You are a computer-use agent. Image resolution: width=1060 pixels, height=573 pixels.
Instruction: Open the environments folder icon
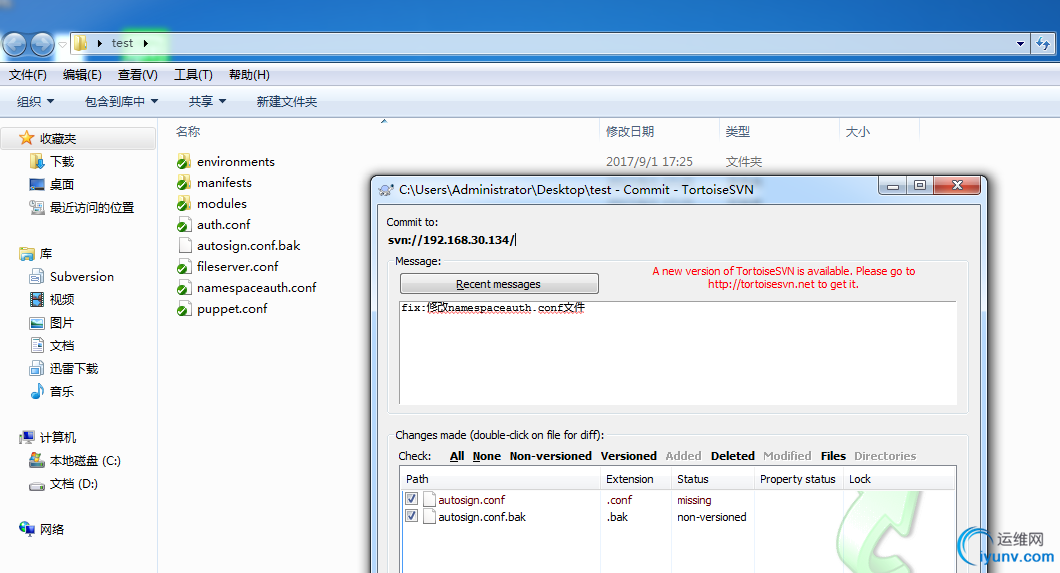click(x=183, y=161)
